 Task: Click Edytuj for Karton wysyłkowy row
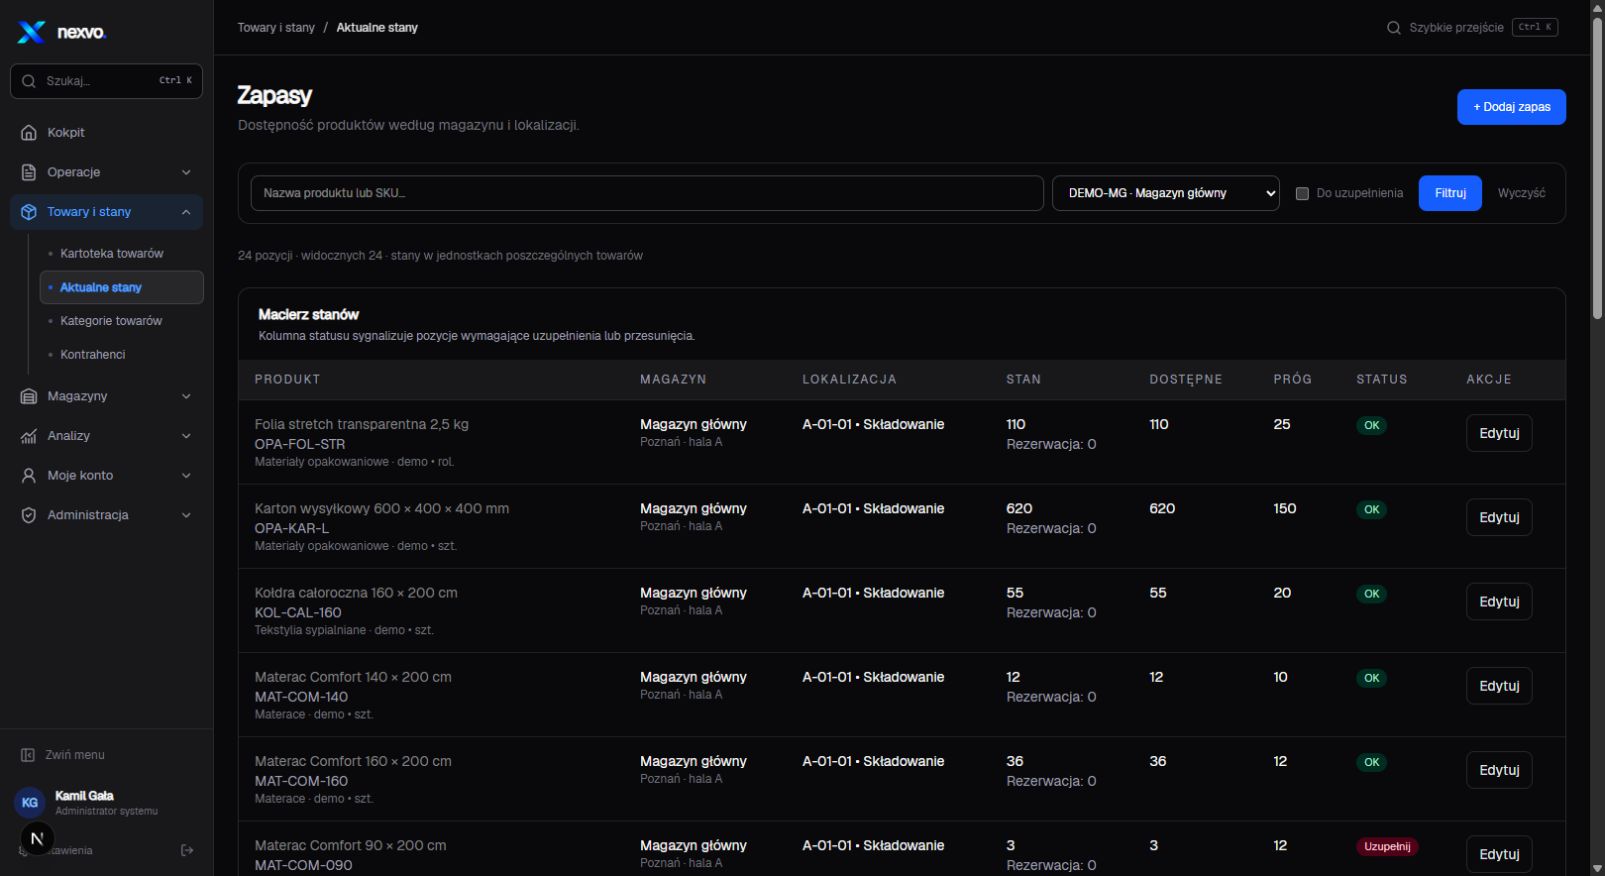click(1499, 517)
